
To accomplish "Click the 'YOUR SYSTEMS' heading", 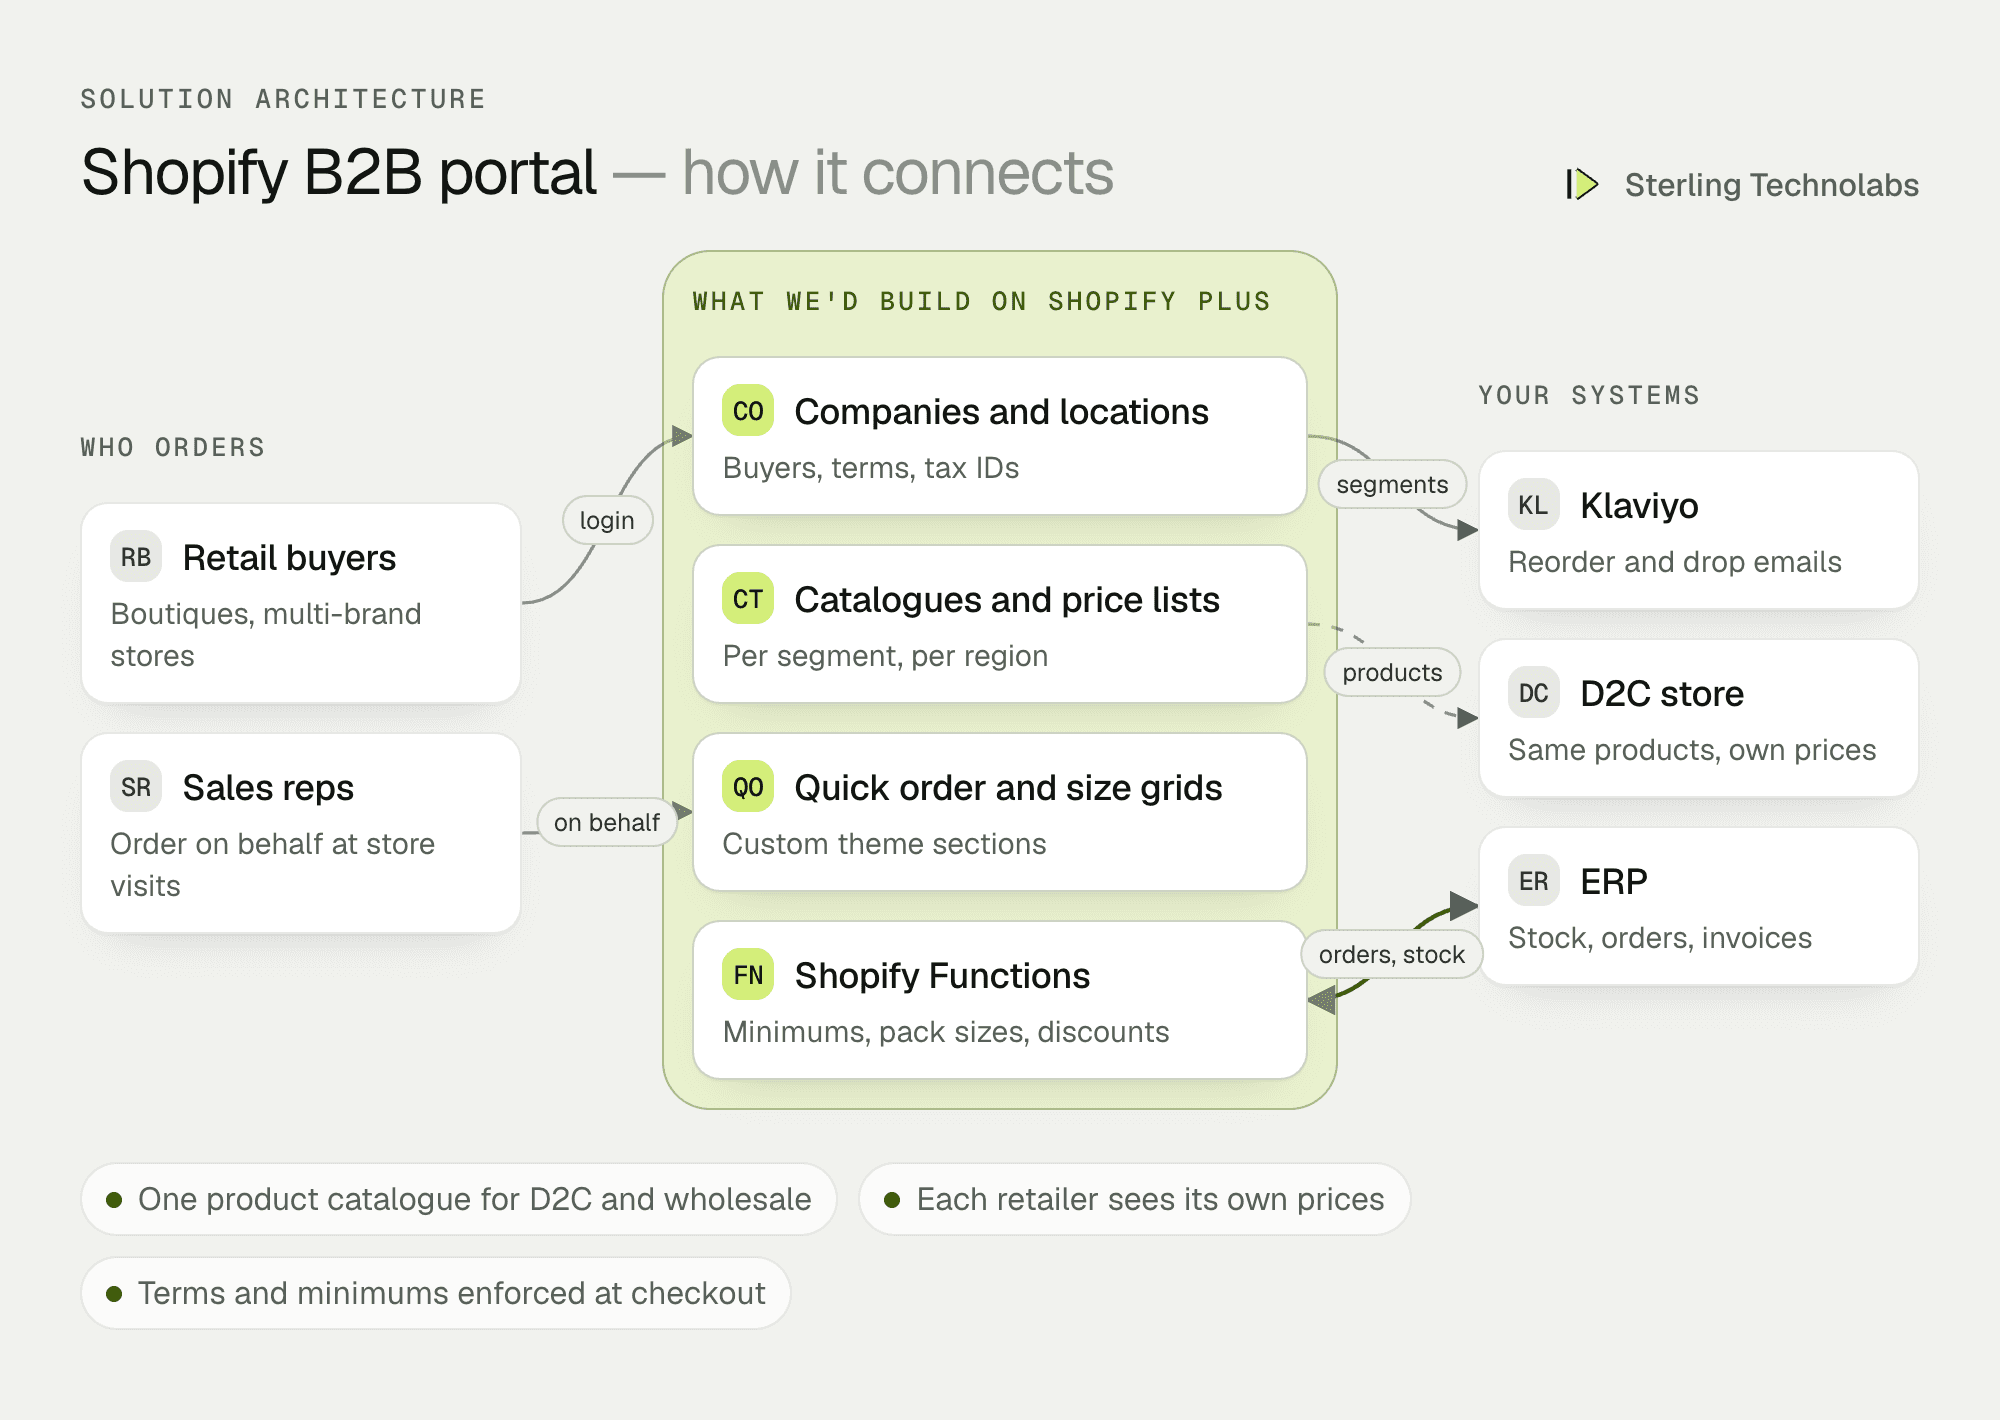I will click(1589, 395).
